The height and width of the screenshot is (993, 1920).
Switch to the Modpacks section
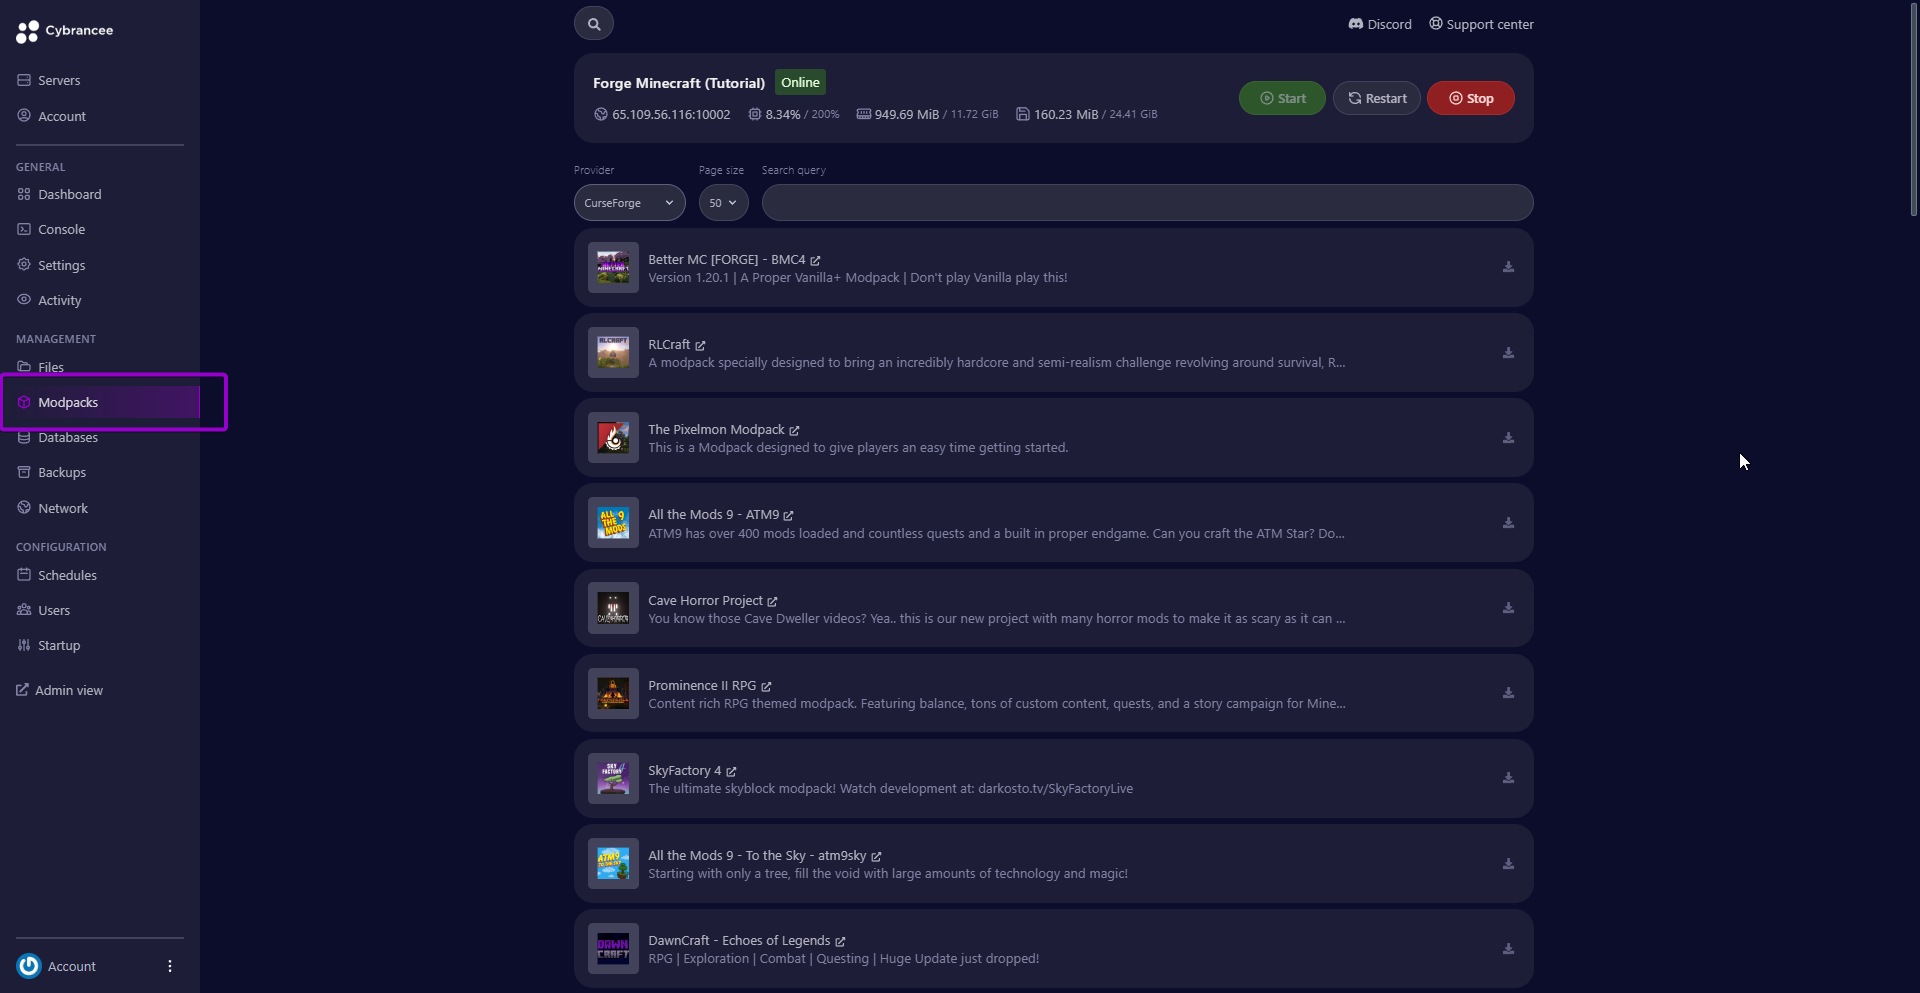coord(68,401)
